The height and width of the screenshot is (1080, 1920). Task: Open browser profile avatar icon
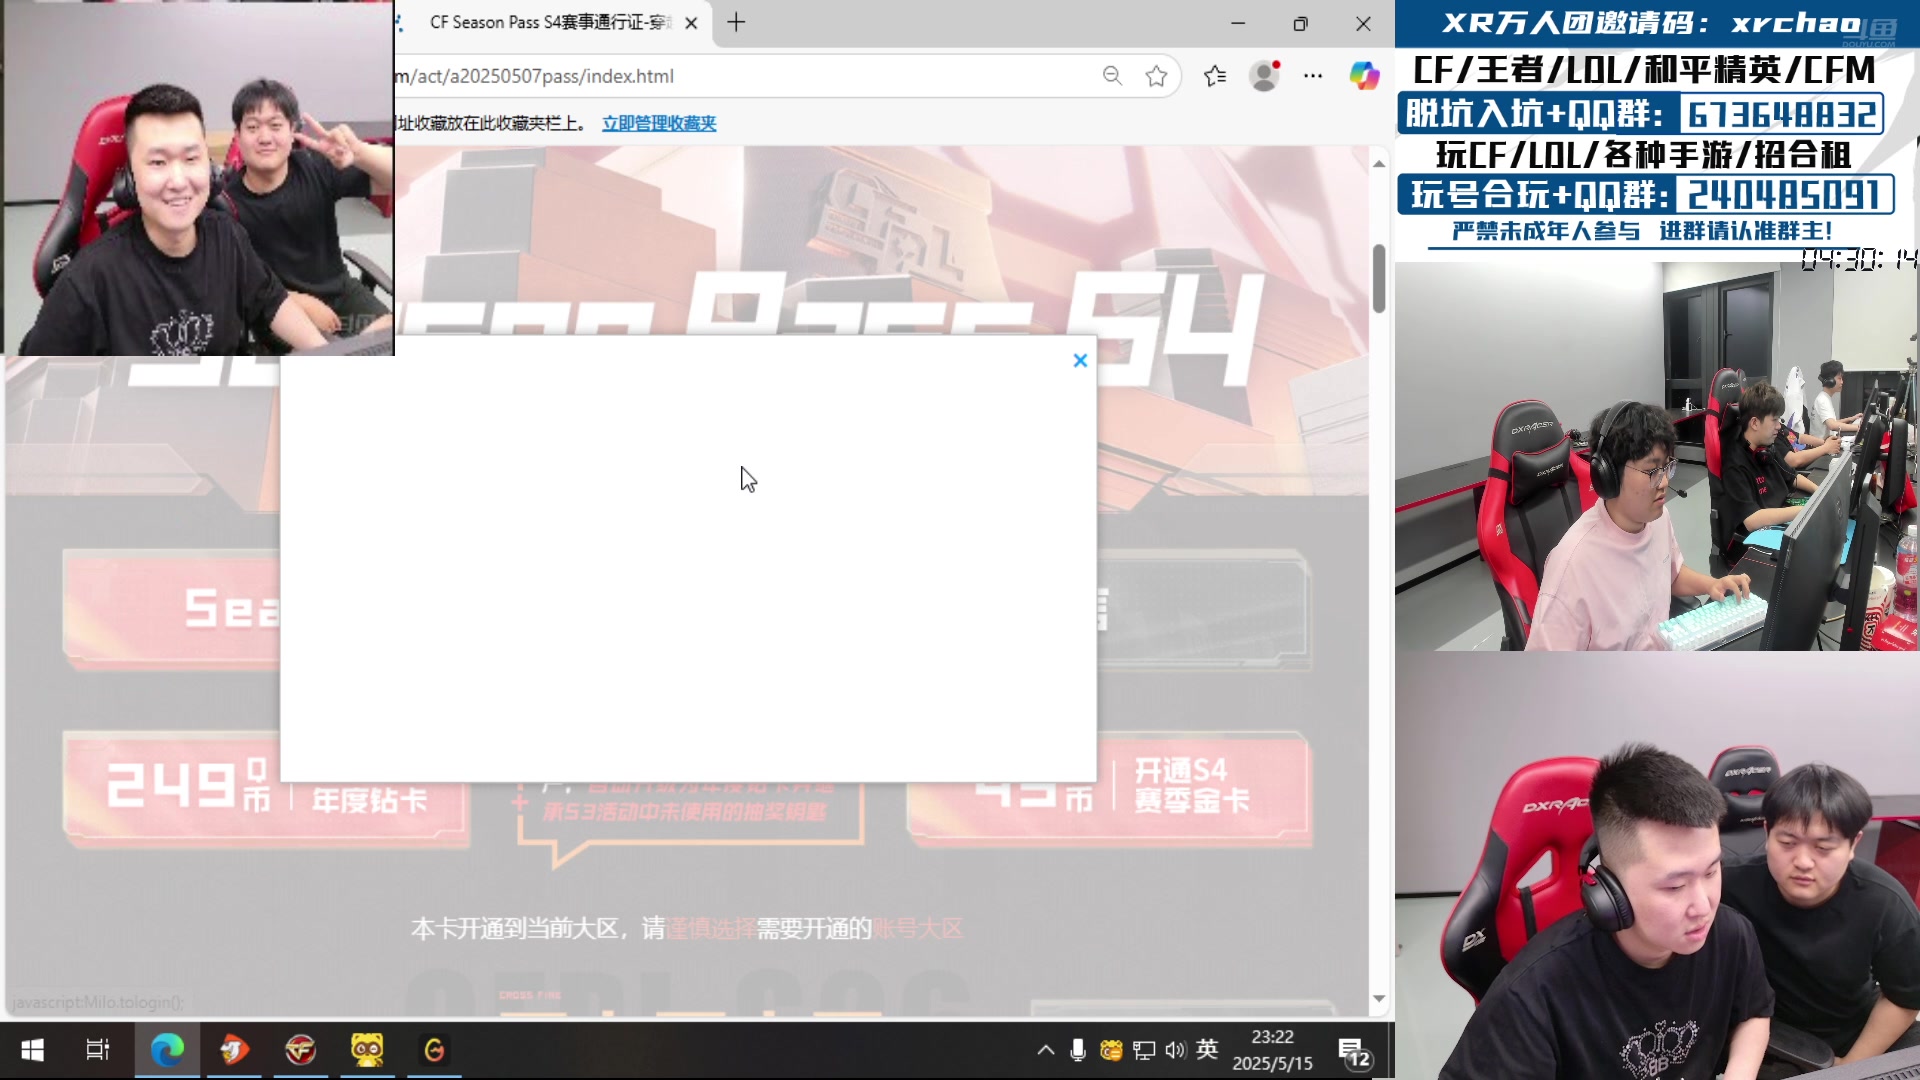click(x=1264, y=76)
